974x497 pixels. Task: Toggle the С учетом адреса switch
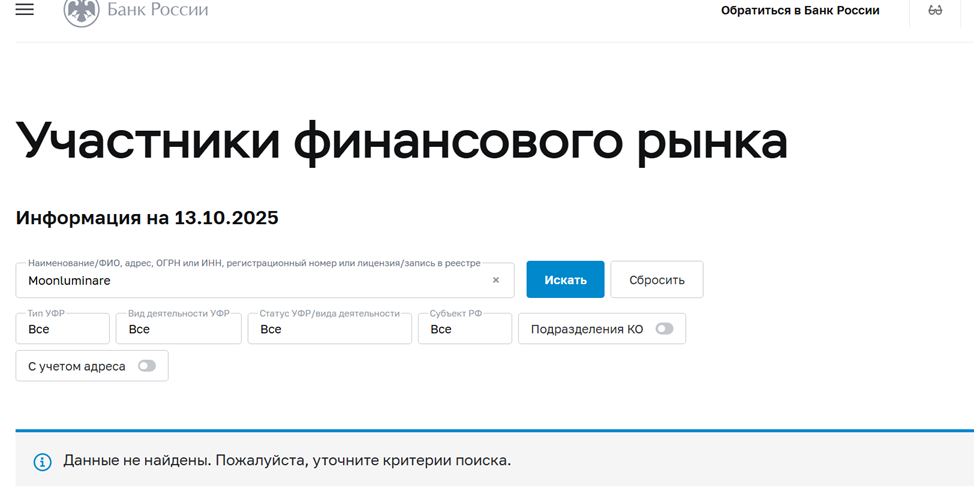click(x=147, y=366)
